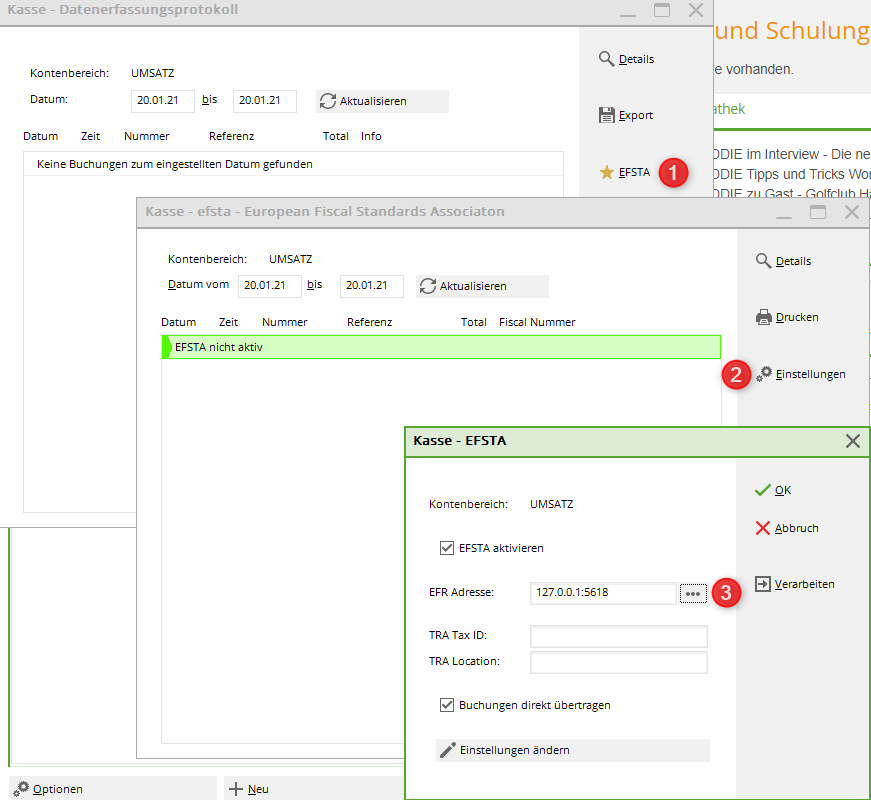Screen dimensions: 871x800
Task: Click the Export disk icon
Action: (607, 115)
